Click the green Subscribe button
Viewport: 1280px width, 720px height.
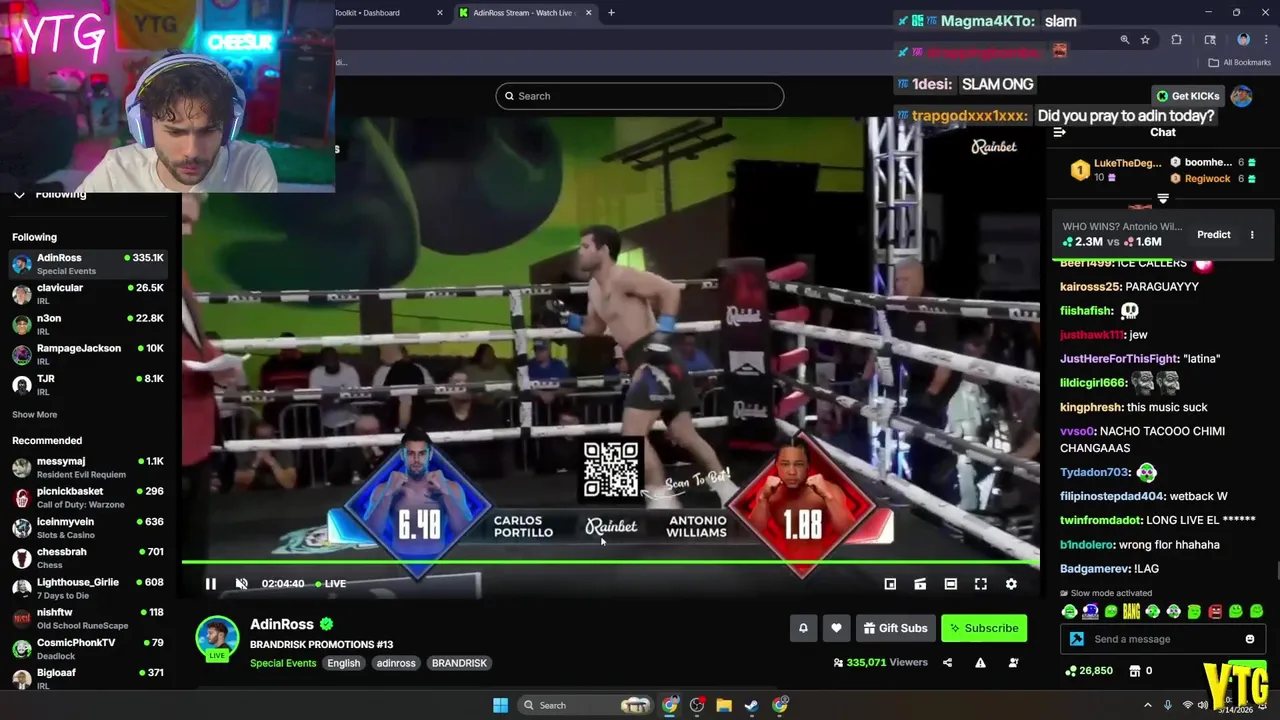point(984,628)
